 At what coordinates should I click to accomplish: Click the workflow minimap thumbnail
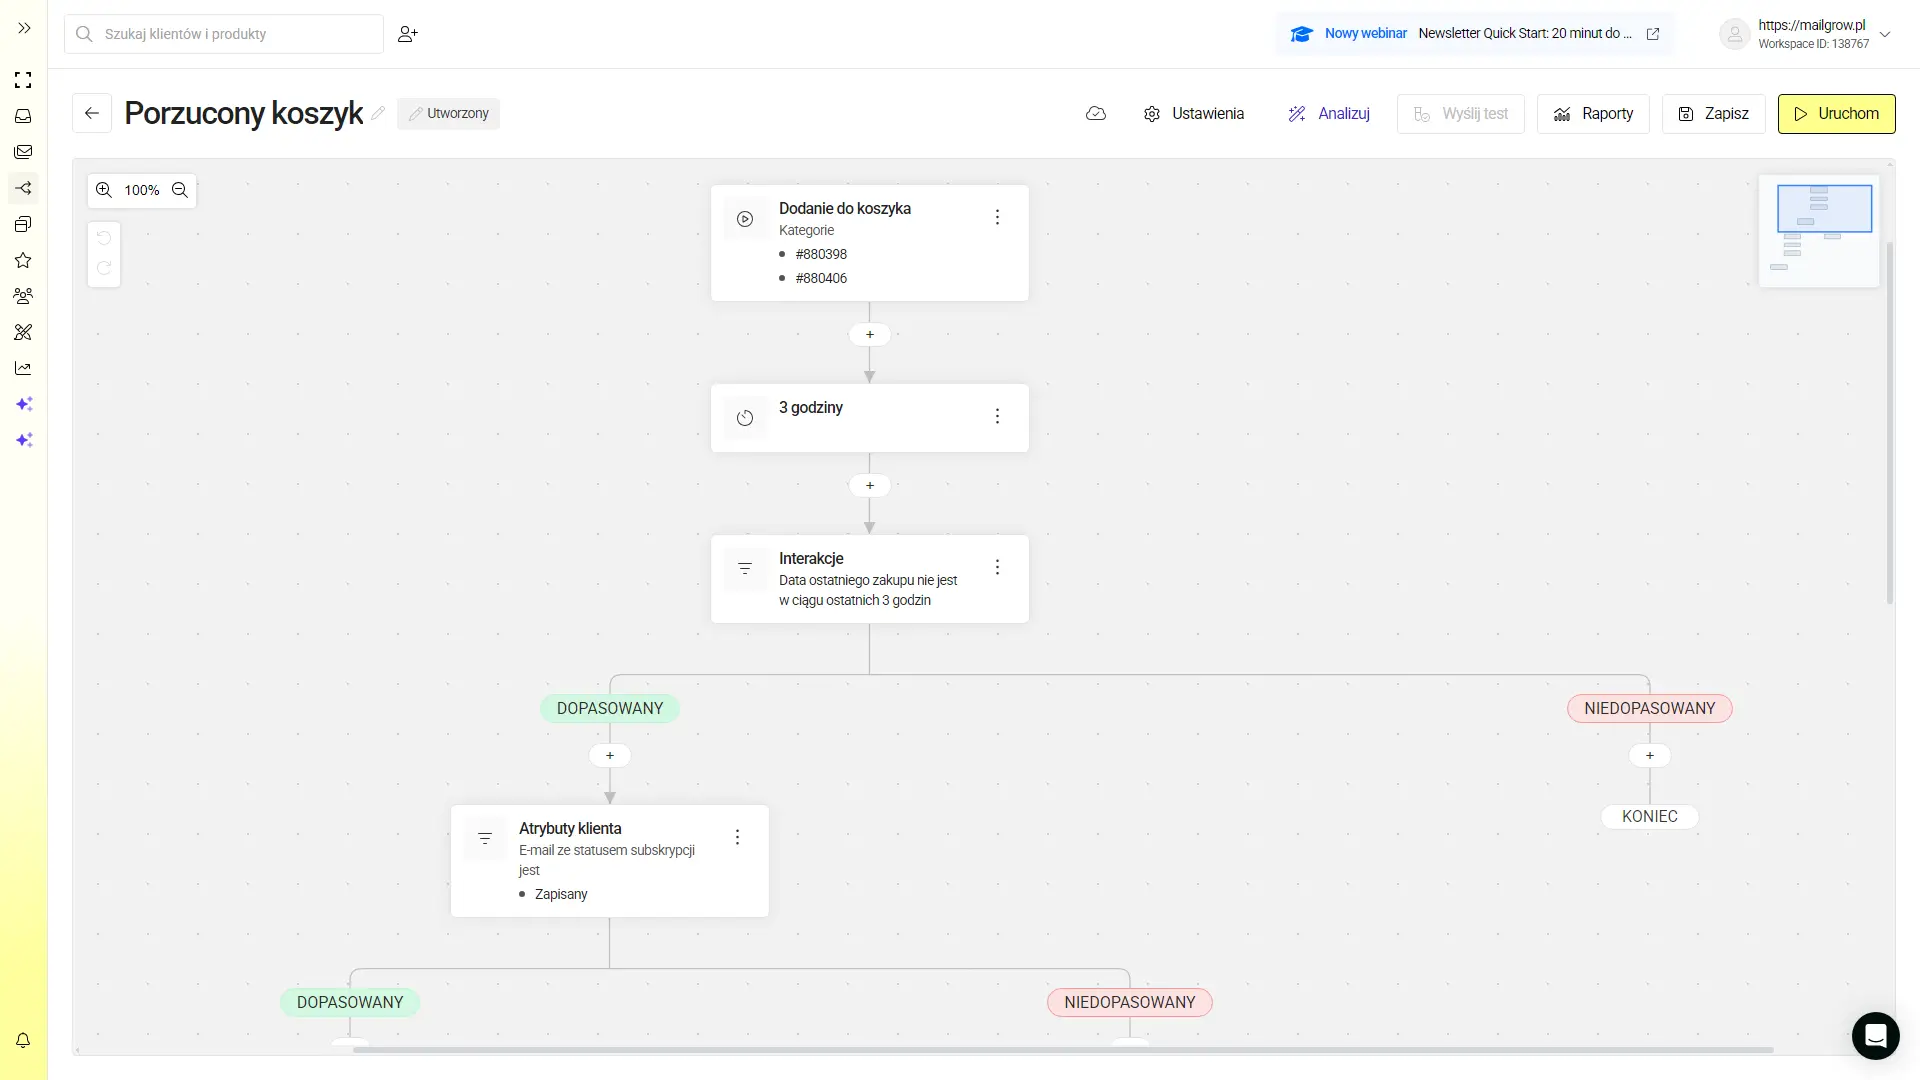(x=1818, y=231)
